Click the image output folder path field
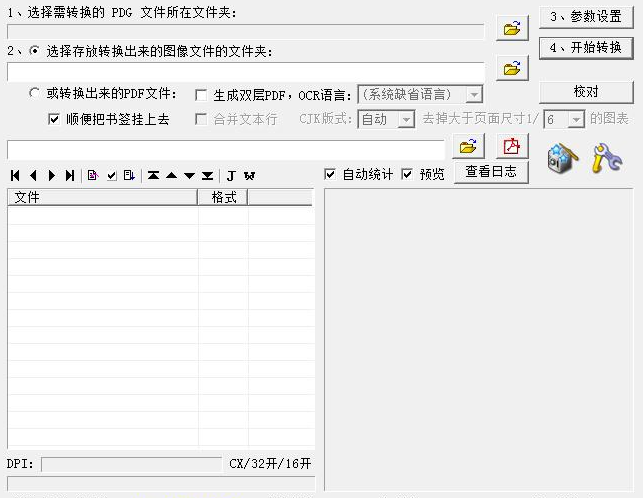643x498 pixels. (x=245, y=72)
